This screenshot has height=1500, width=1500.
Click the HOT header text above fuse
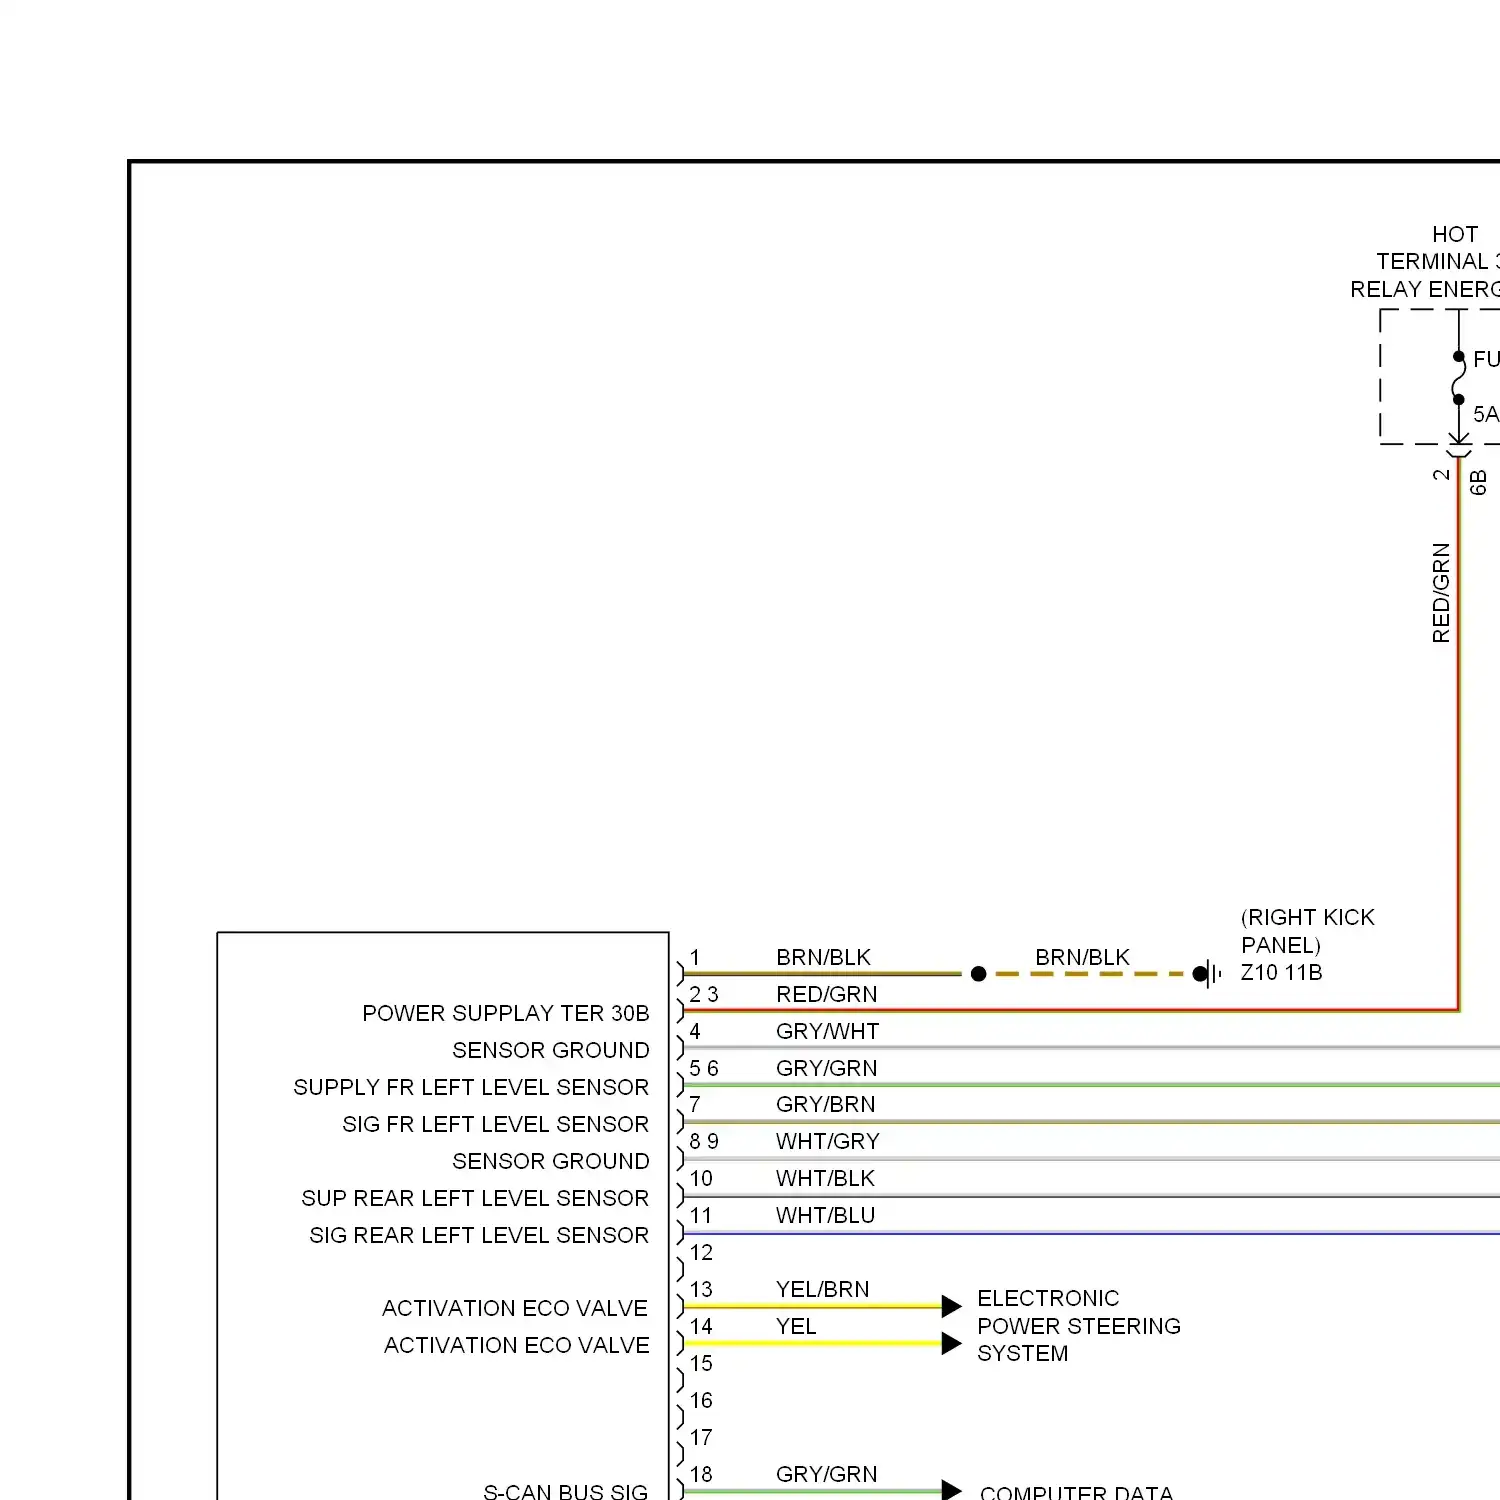1454,234
